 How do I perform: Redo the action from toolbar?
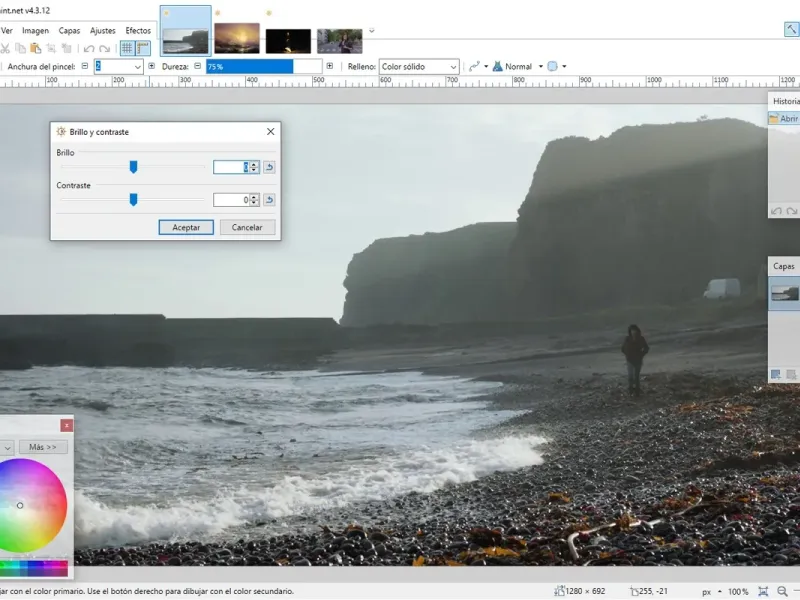tap(105, 49)
